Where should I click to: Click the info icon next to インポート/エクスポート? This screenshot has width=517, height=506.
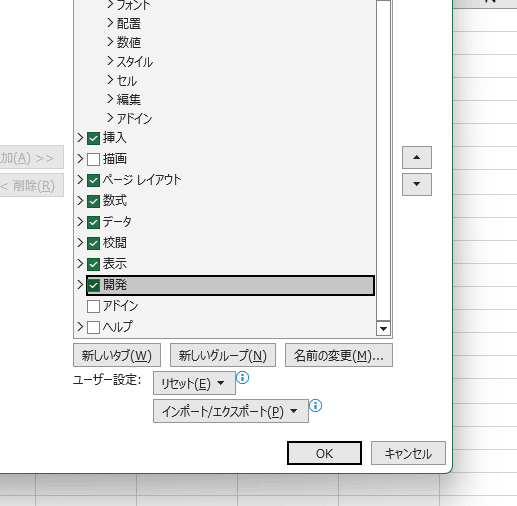[315, 406]
